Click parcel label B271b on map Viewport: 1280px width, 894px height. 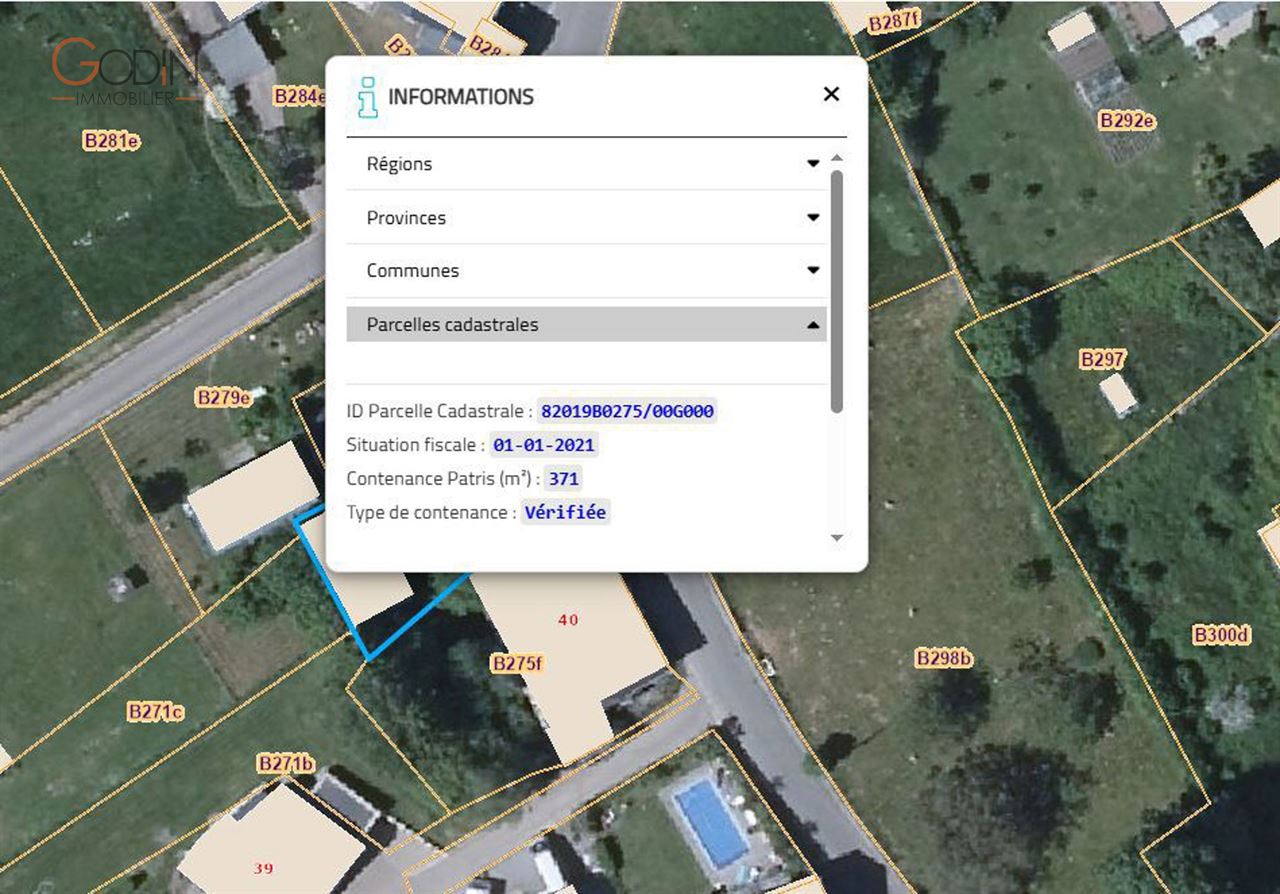286,763
